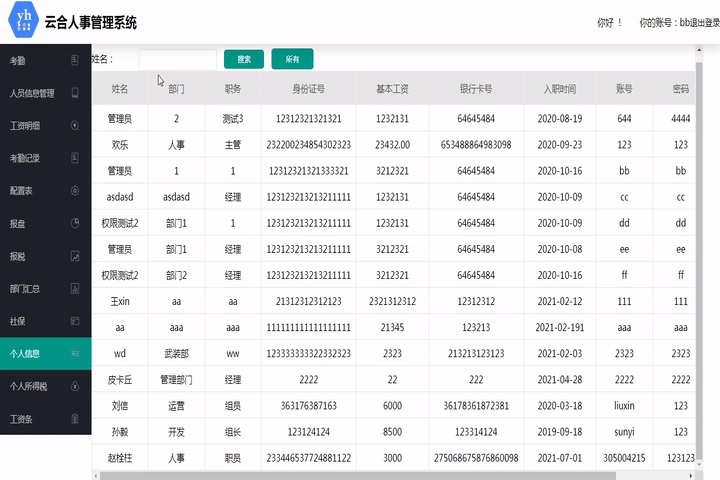Click the 人员信息管理 sidebar icon
720x480 pixels.
(x=75, y=93)
